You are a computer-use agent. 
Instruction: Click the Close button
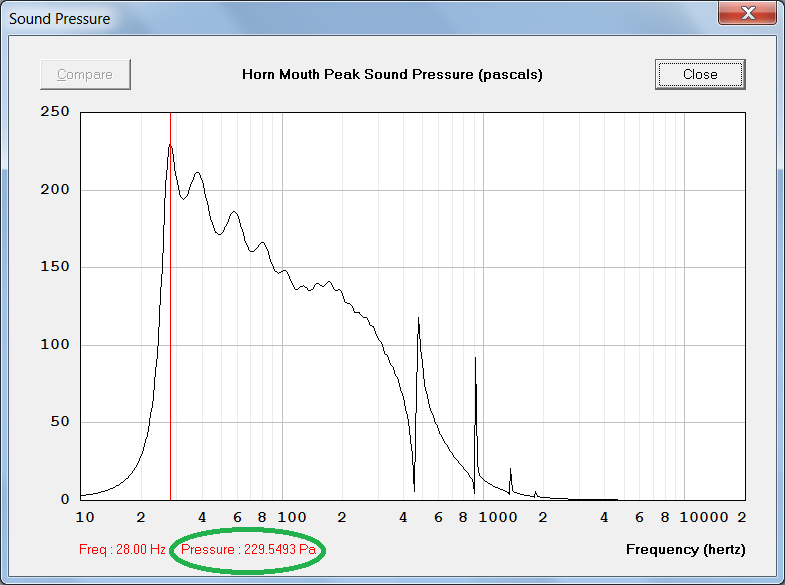click(700, 74)
